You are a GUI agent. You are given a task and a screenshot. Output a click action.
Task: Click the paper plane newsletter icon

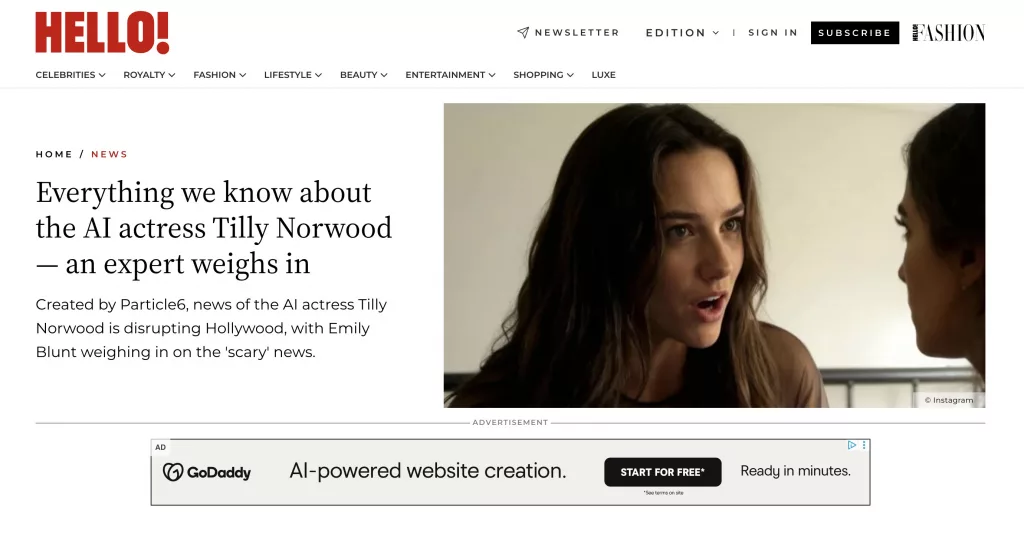coord(522,33)
